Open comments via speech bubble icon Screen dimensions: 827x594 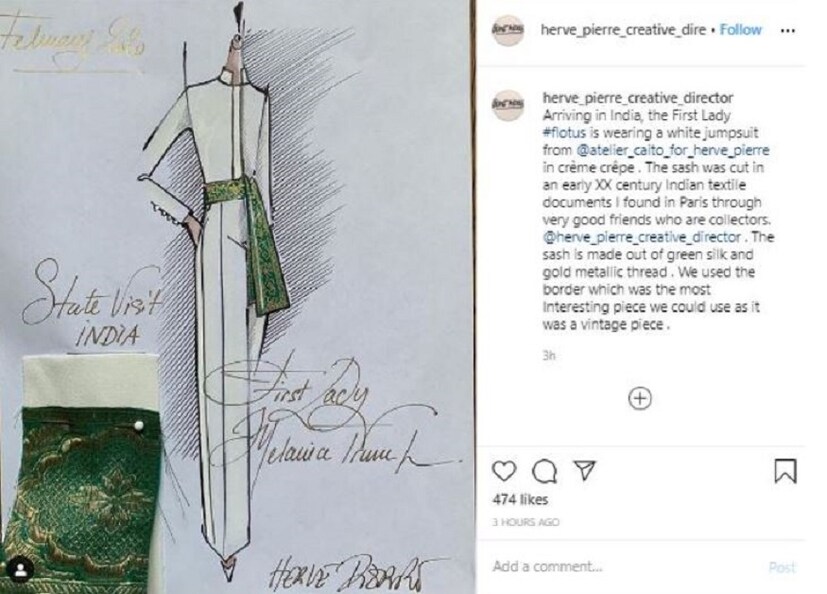(x=545, y=471)
